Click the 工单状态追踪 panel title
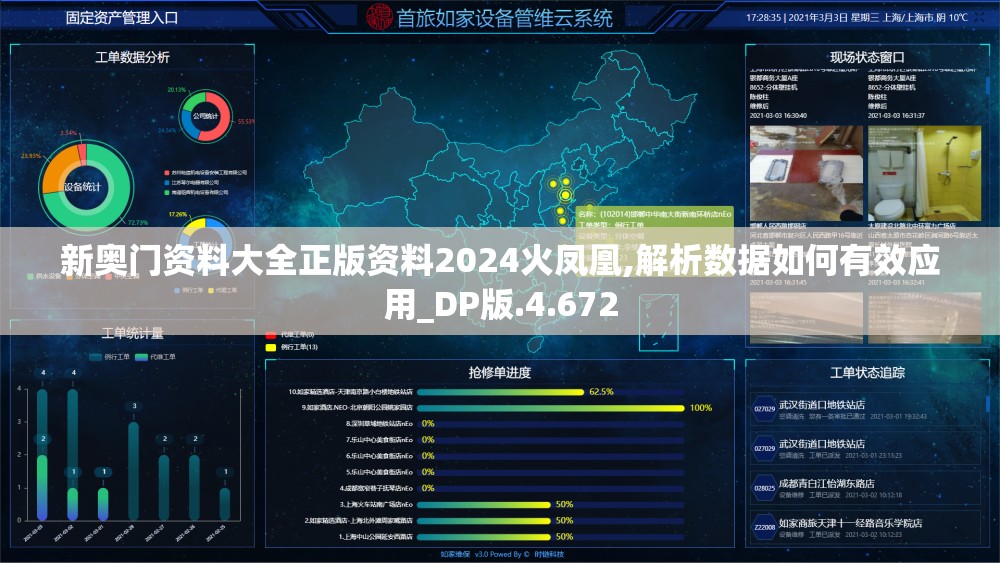The width and height of the screenshot is (1000, 563). click(867, 373)
